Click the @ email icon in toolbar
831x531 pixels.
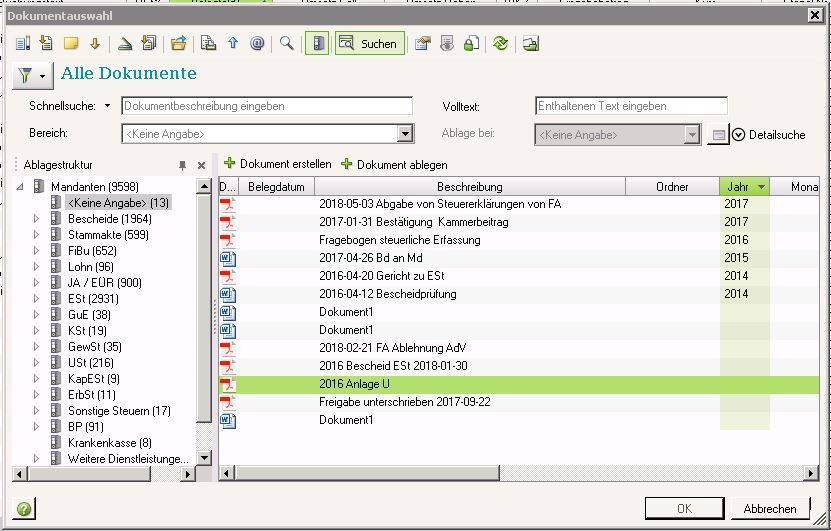click(x=257, y=43)
